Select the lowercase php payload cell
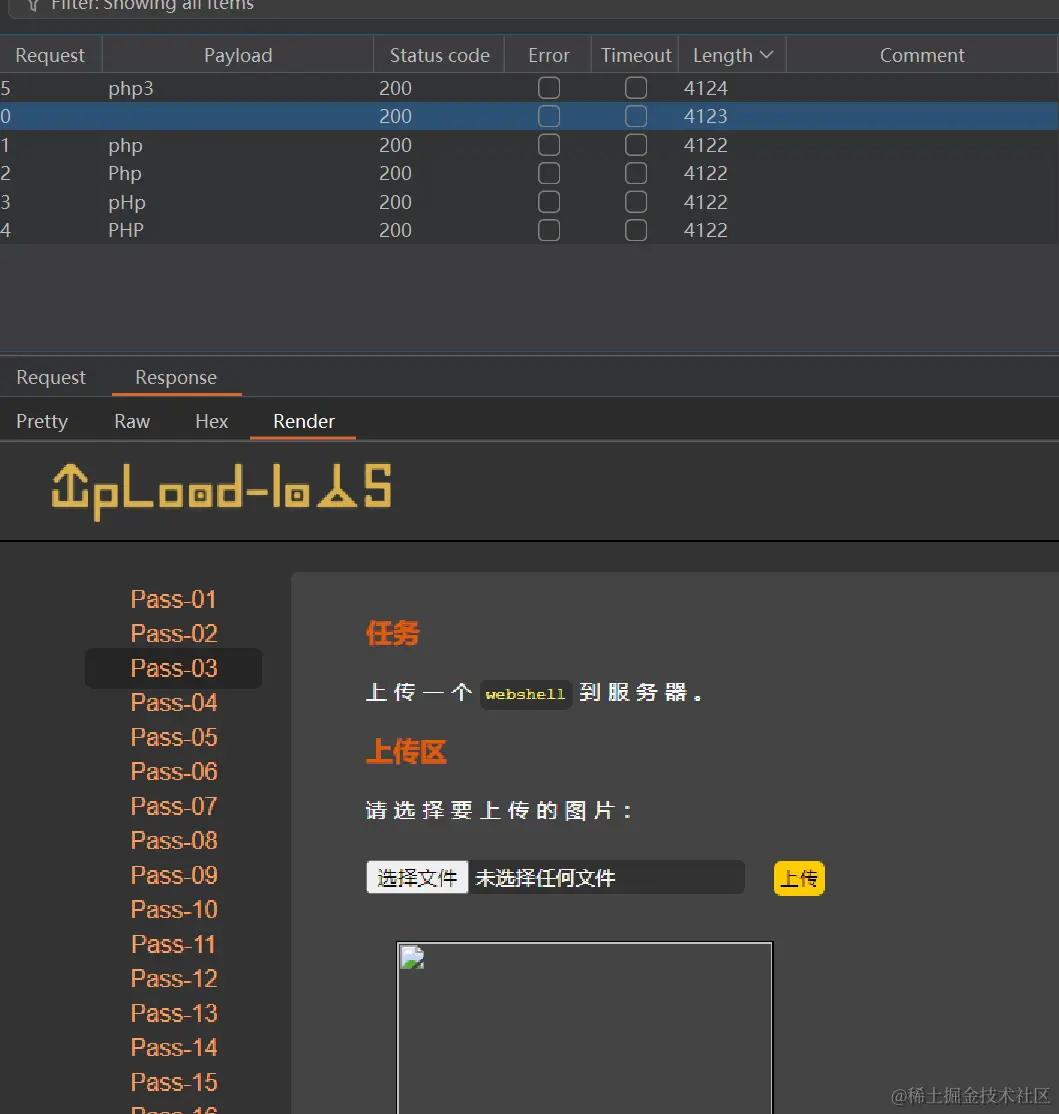 coord(125,145)
